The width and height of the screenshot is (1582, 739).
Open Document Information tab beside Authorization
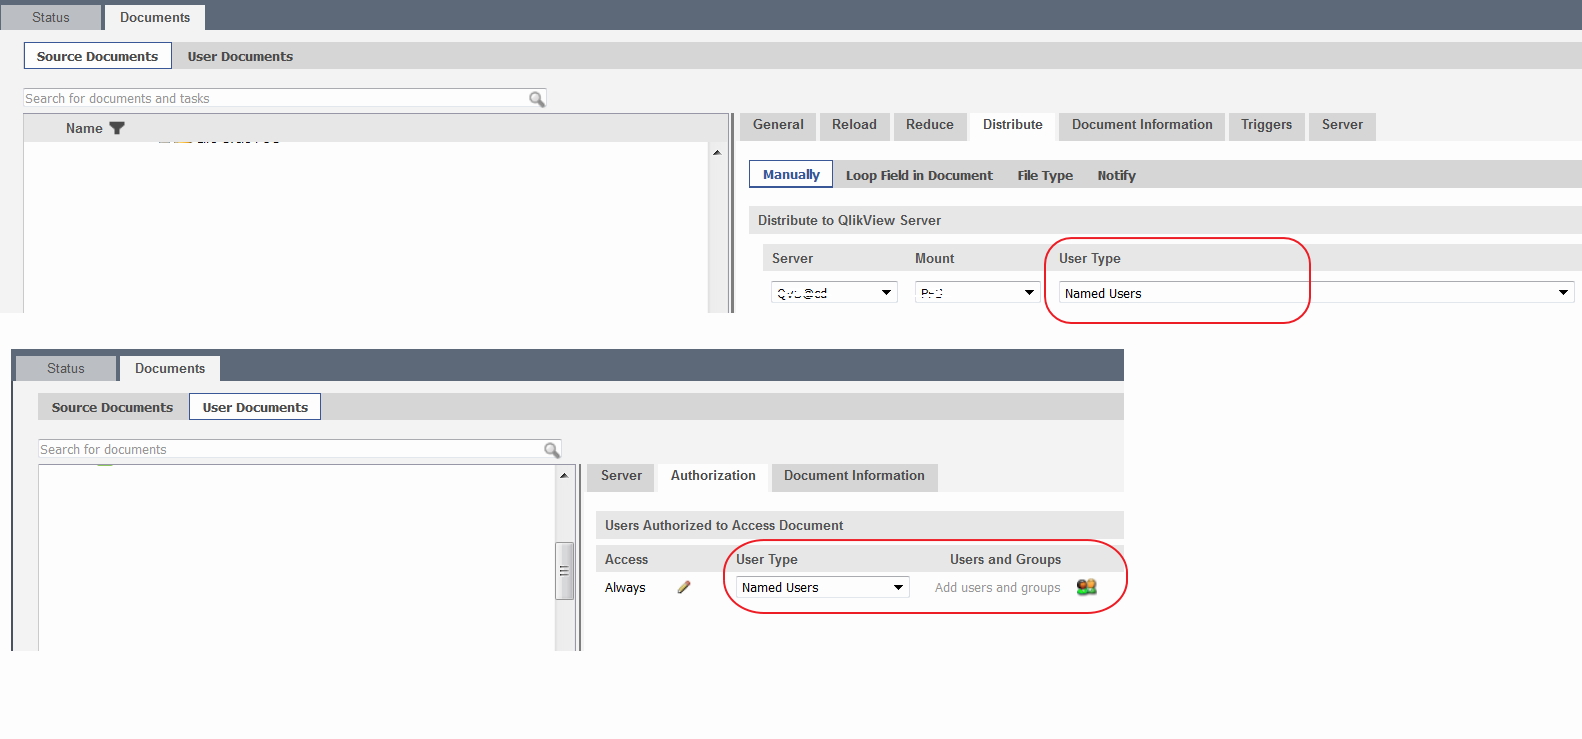point(854,476)
